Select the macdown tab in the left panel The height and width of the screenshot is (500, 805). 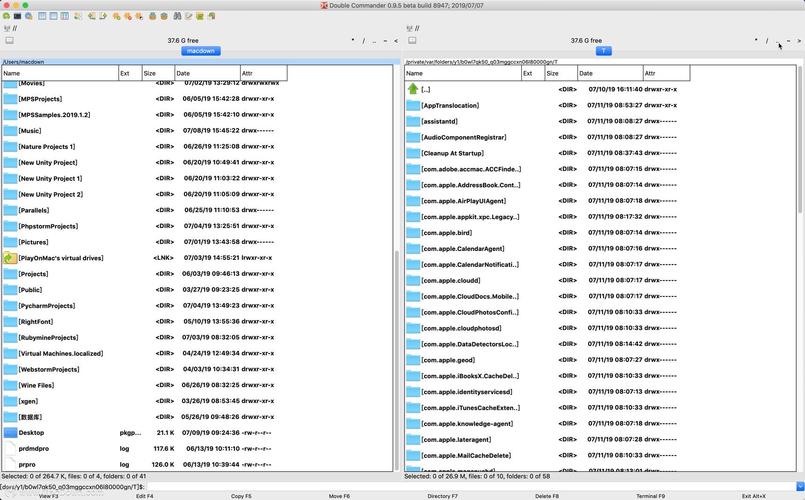[x=201, y=51]
